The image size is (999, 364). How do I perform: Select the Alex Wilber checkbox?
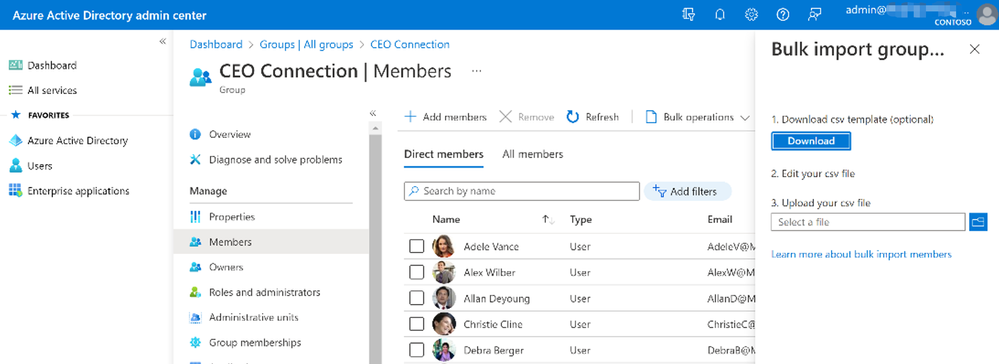(416, 272)
